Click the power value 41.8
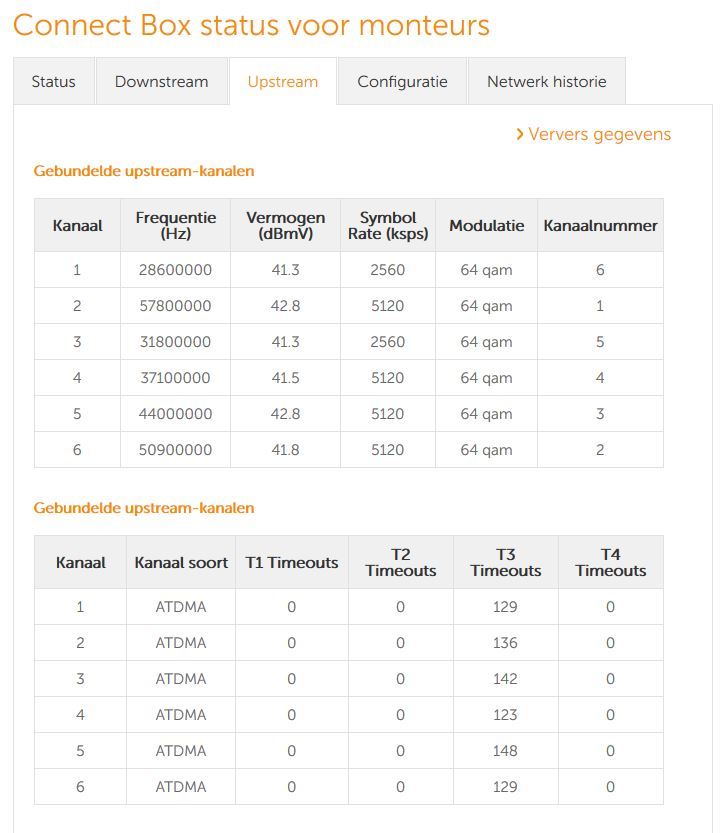Viewport: 726px width, 833px height. 285,450
